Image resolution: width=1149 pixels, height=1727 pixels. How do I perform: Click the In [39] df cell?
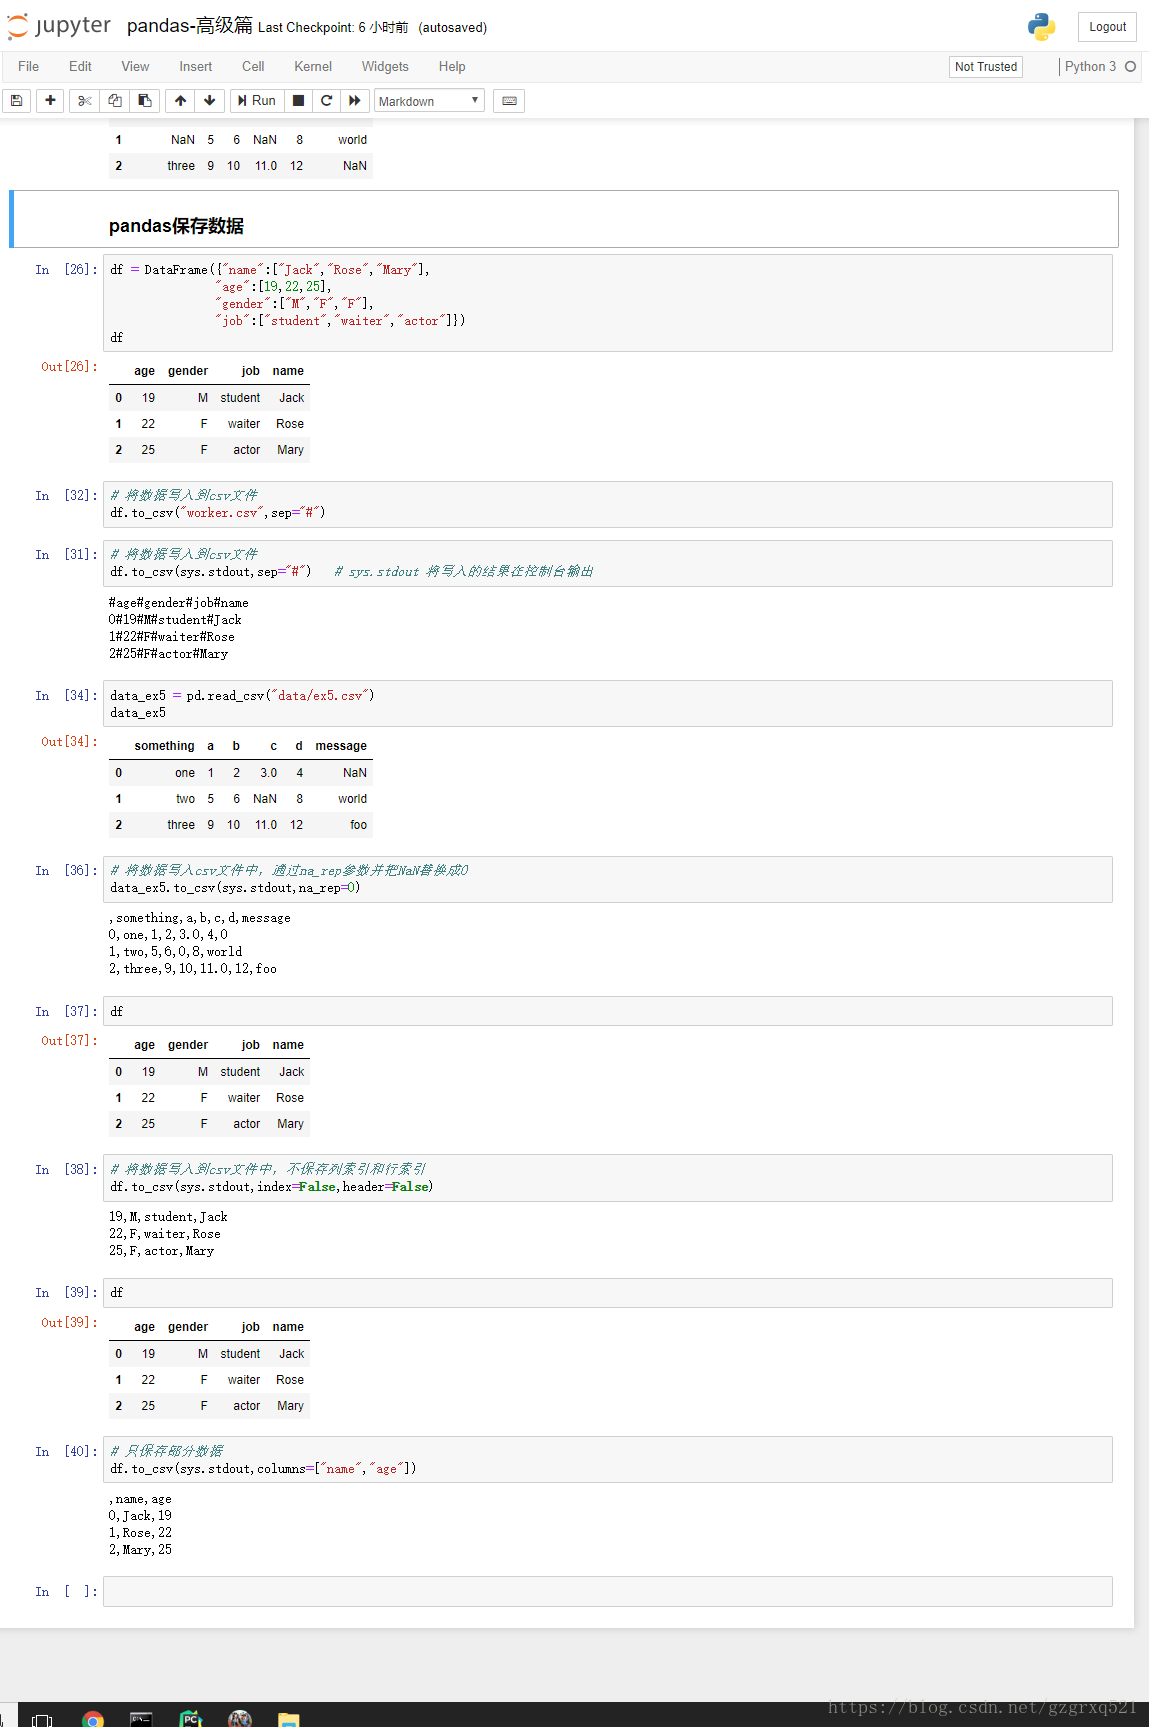tap(608, 1293)
